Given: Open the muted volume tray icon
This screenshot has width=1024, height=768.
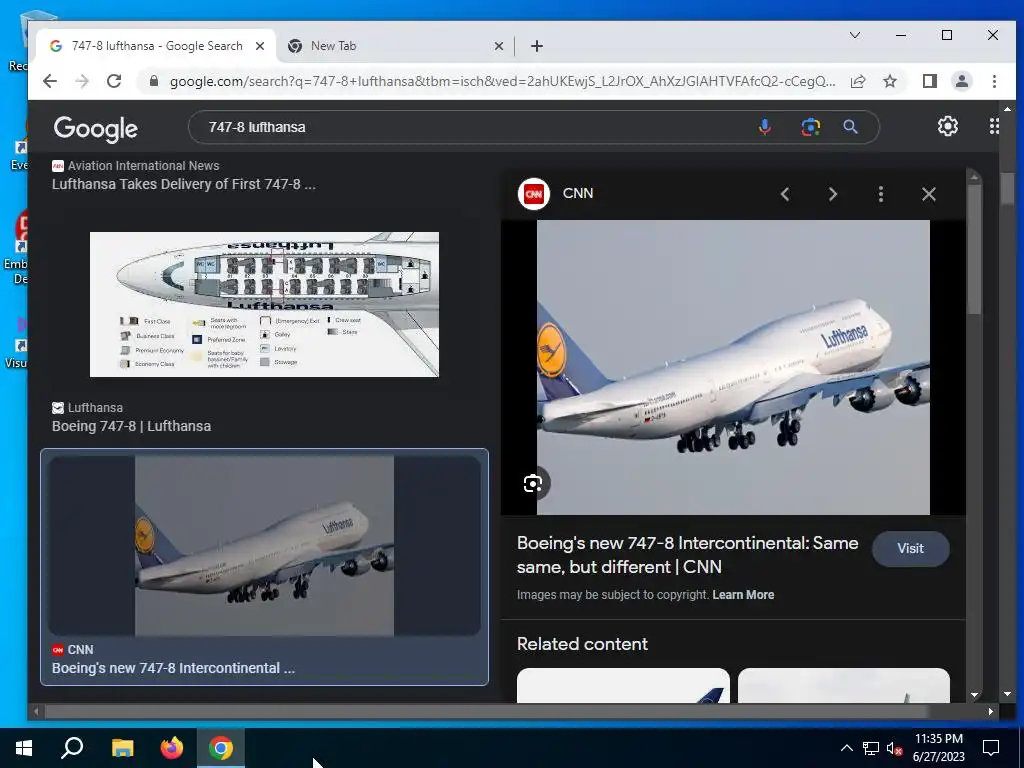Looking at the screenshot, I should [894, 748].
